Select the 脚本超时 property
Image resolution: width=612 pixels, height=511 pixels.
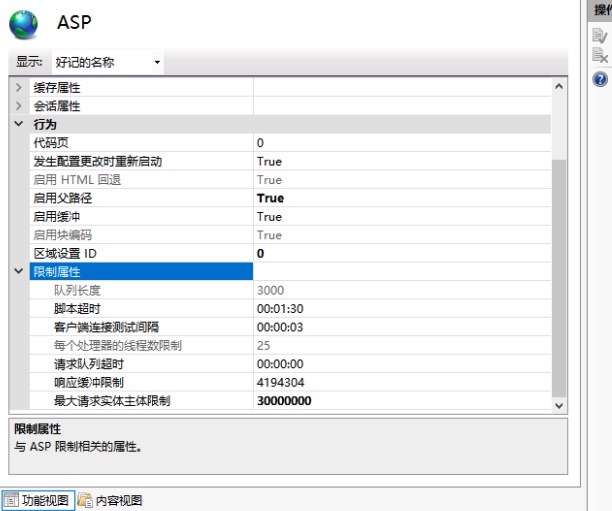[x=290, y=308]
